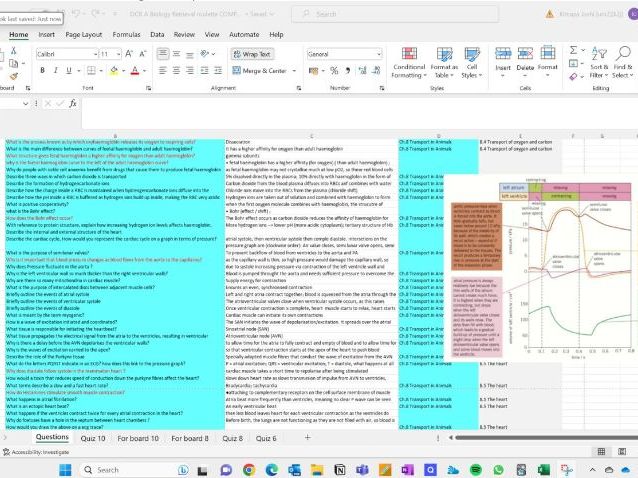
Task: Switch to the Quiz 10 sheet
Action: point(93,438)
